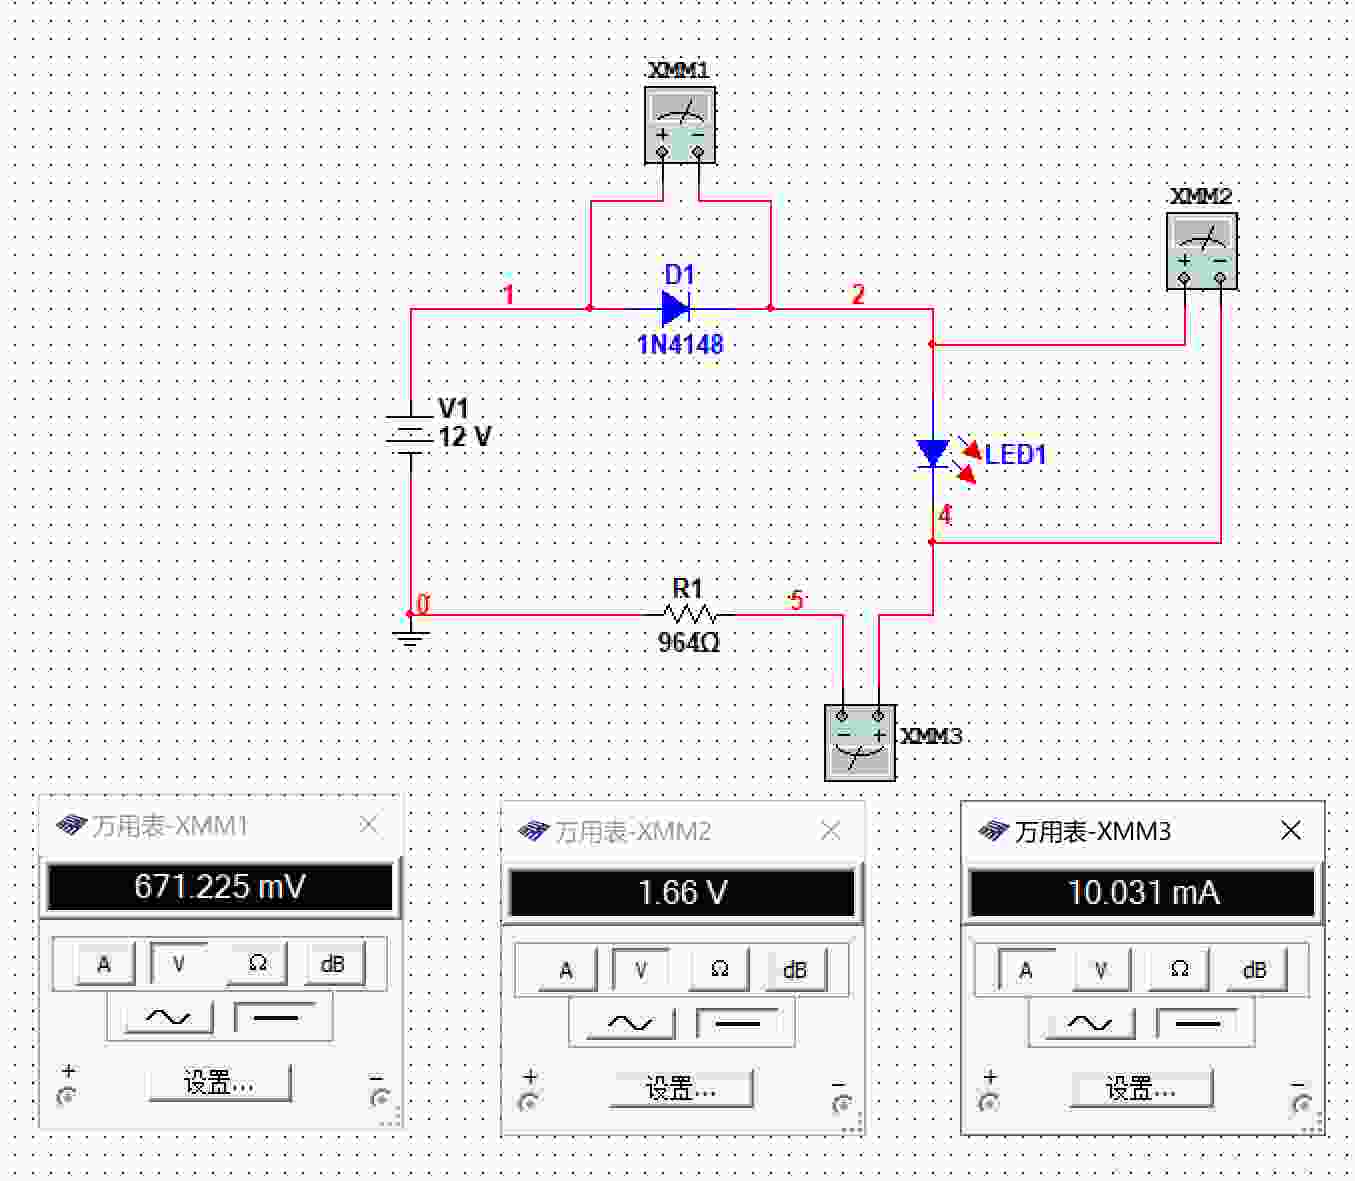Screen dimensions: 1355x1181
Task: Click the 964Ω resistor value label
Action: tap(689, 642)
